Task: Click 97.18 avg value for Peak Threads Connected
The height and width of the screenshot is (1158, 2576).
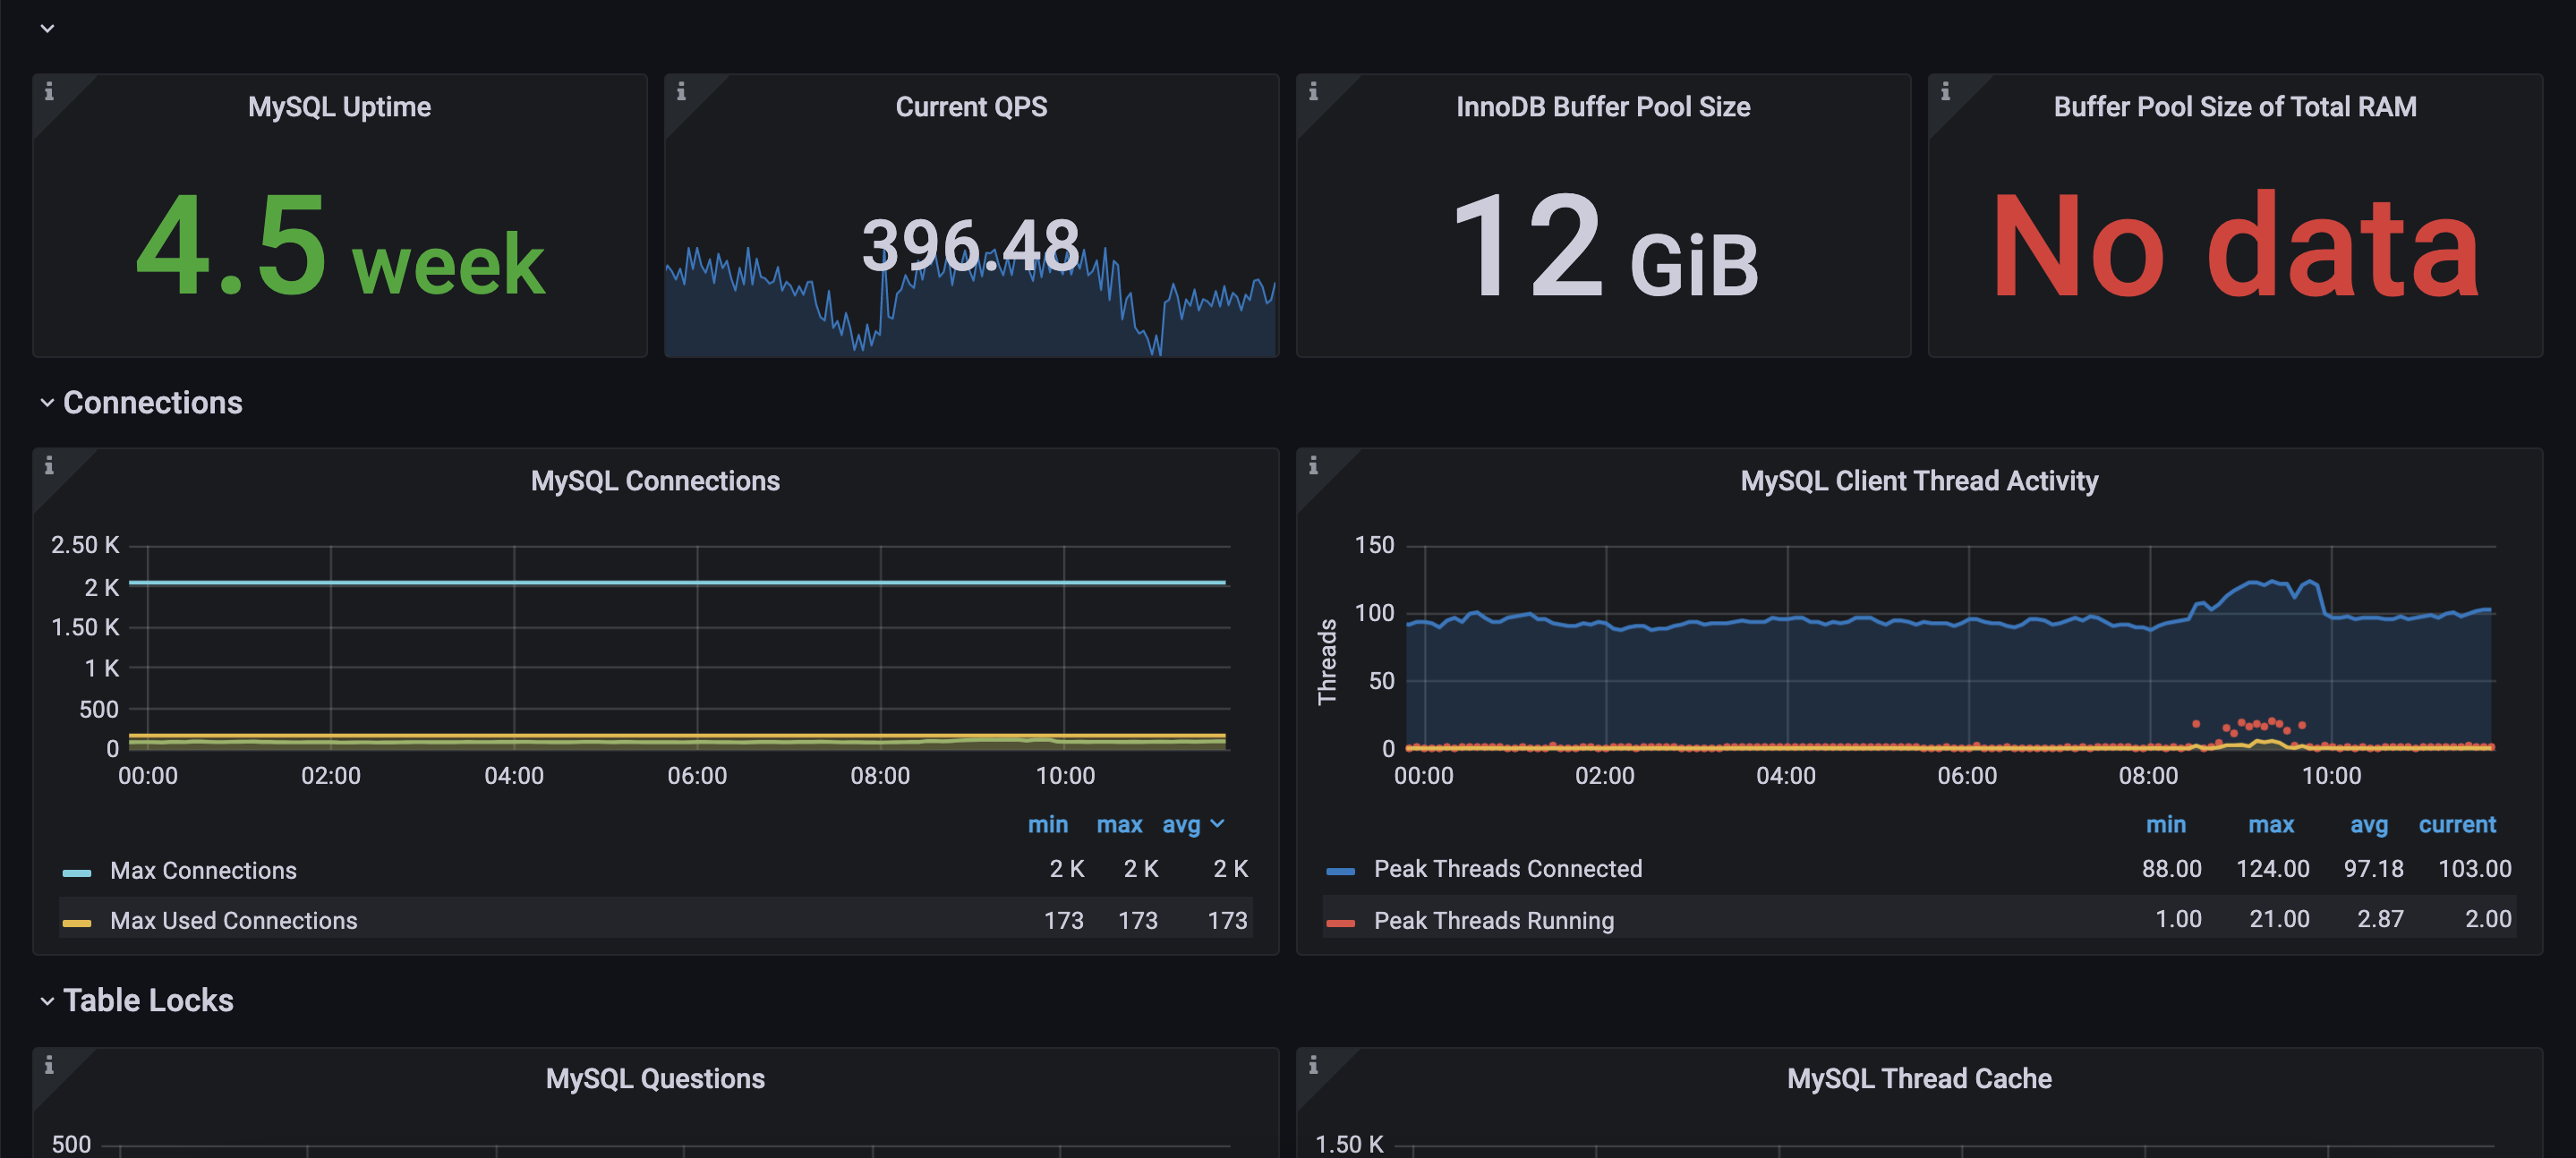Action: point(2373,869)
